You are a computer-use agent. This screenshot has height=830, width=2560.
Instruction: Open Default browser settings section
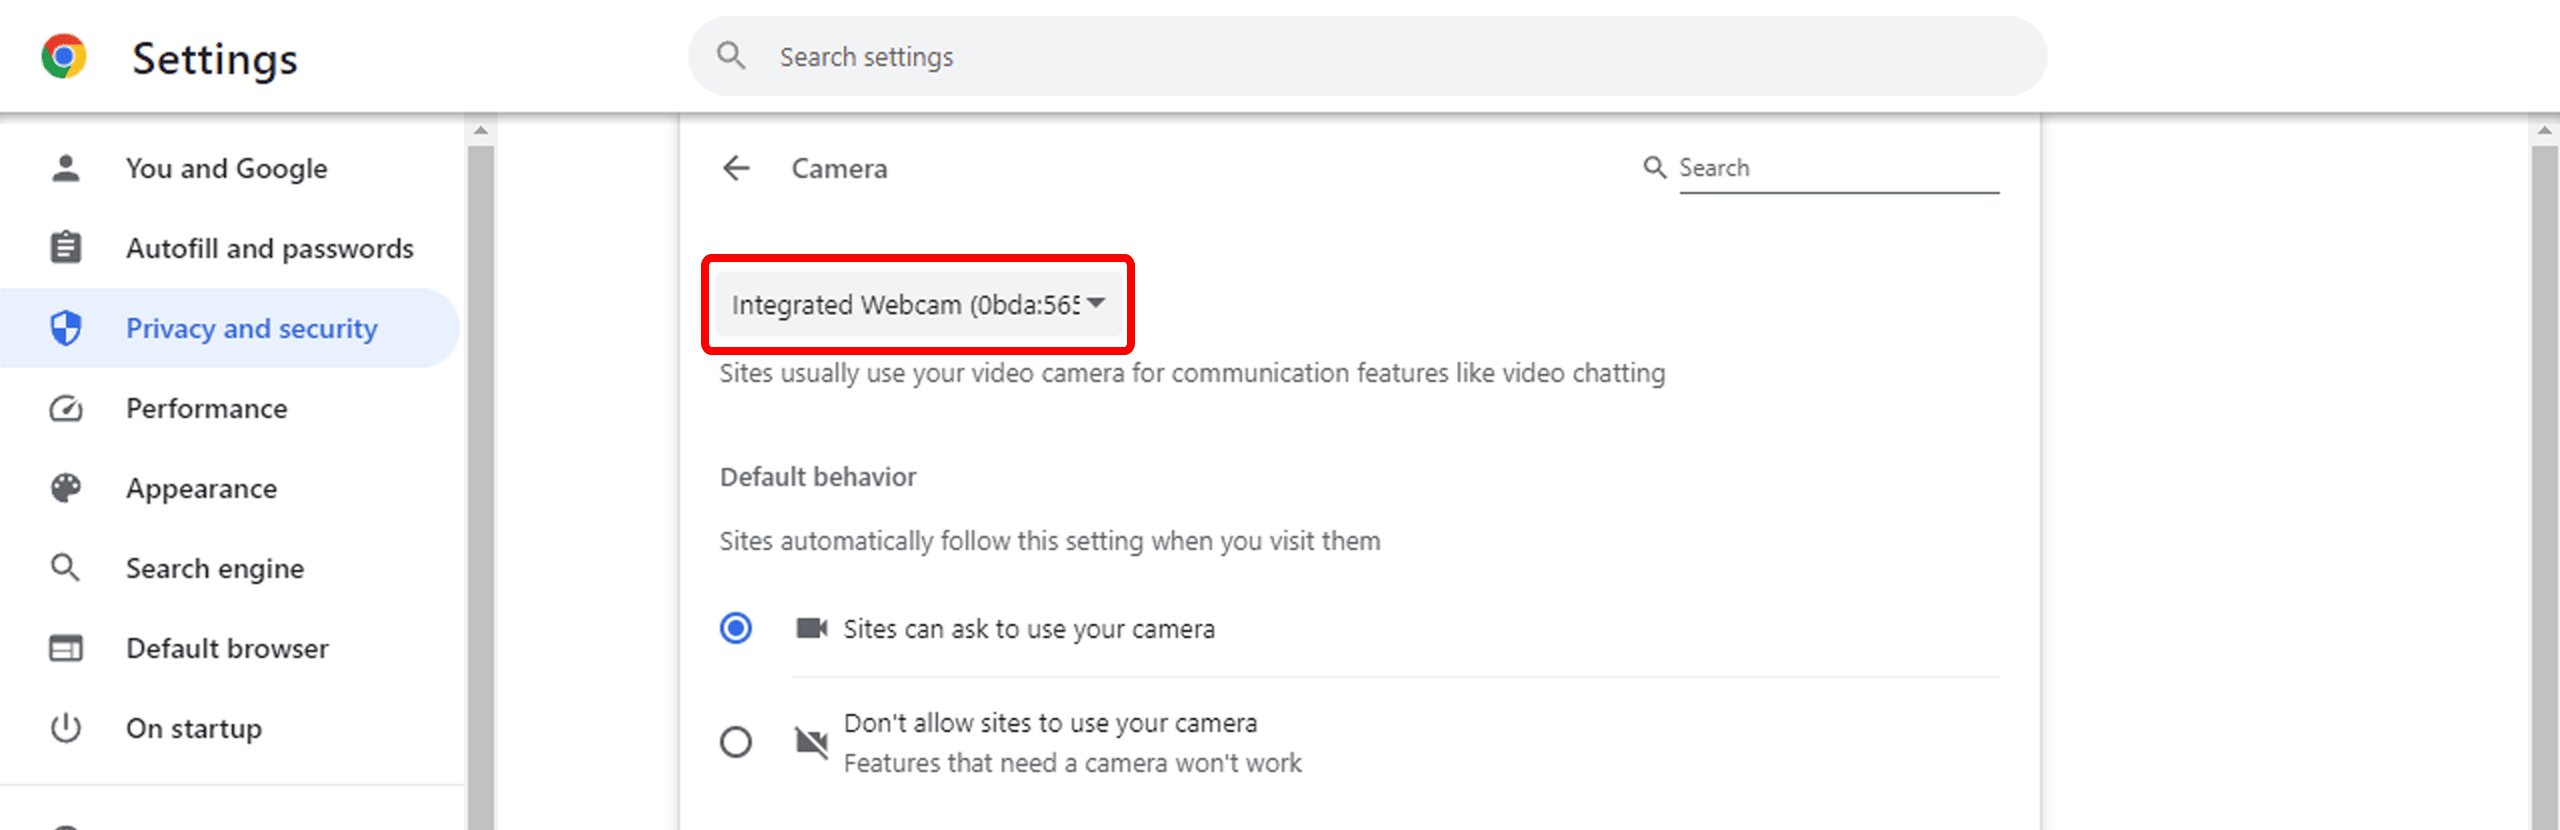[227, 648]
